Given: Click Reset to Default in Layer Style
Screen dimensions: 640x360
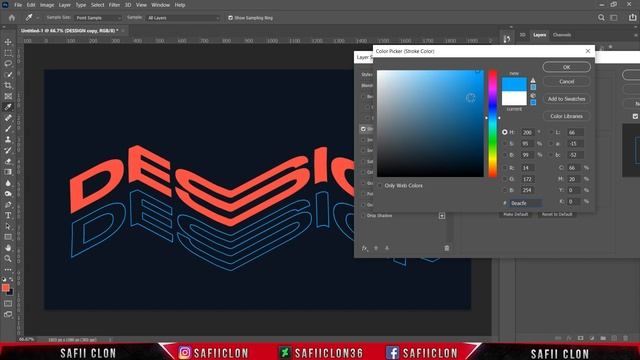Looking at the screenshot, I should pos(557,214).
